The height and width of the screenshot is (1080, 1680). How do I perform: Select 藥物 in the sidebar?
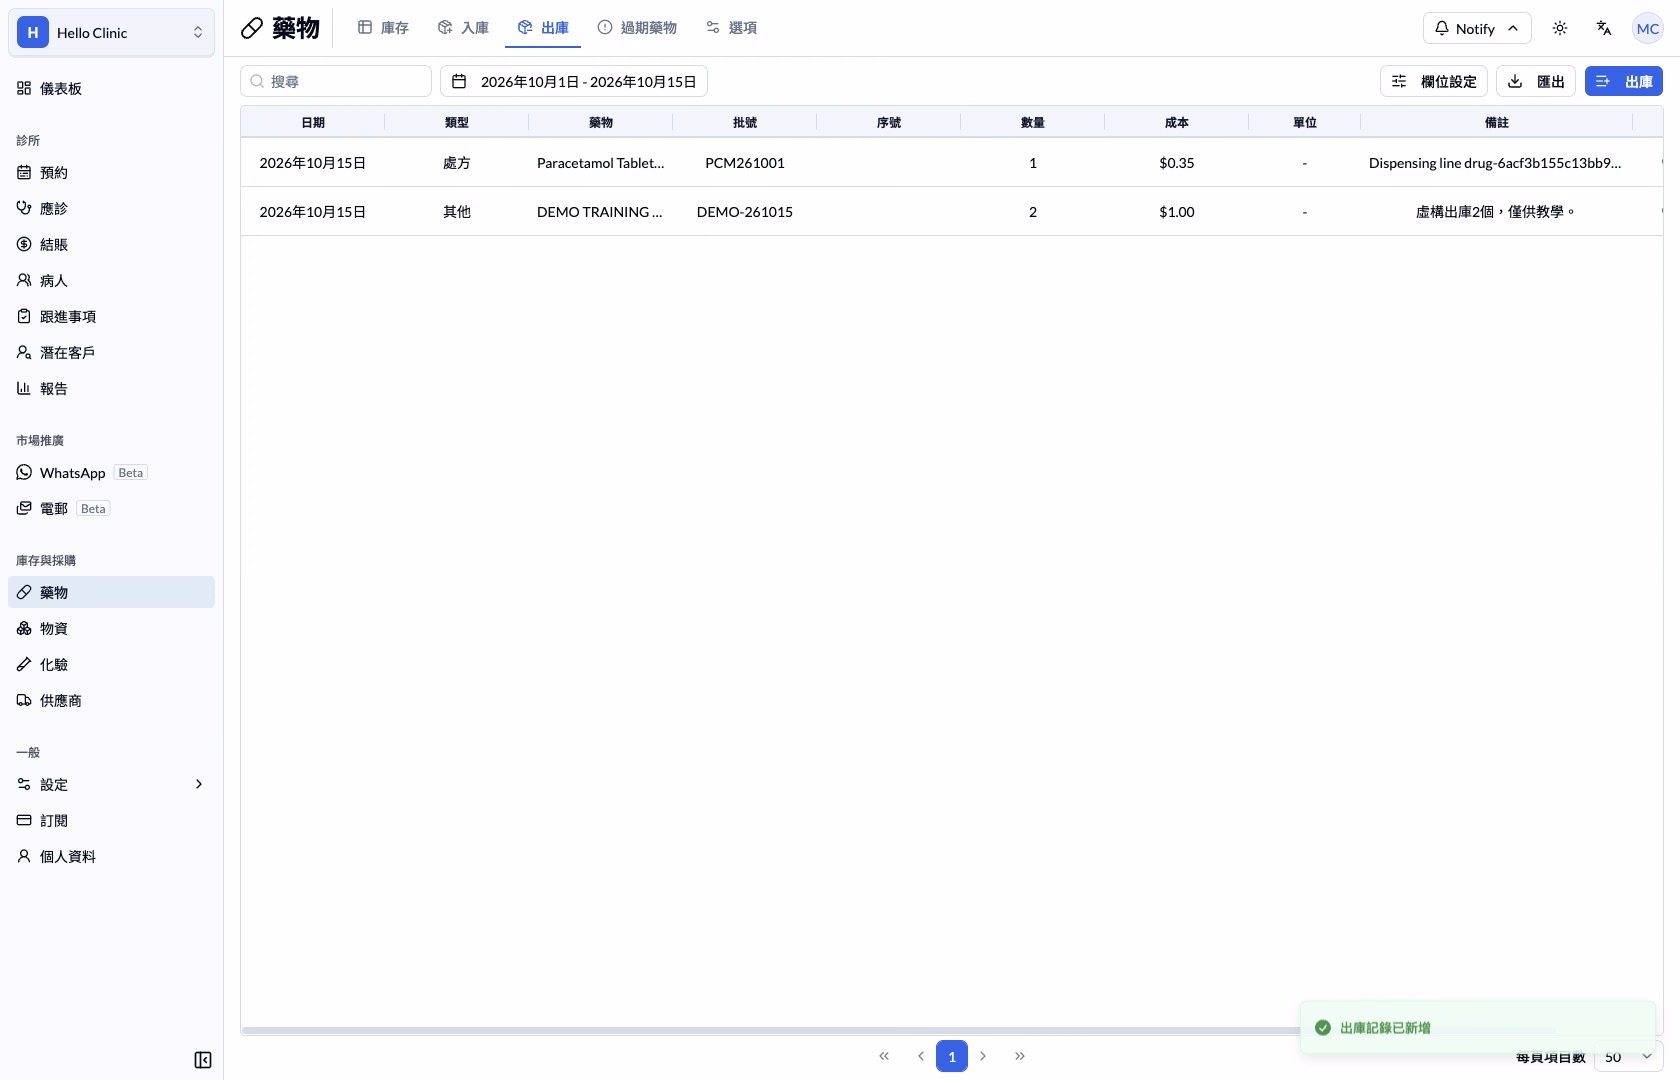[111, 592]
